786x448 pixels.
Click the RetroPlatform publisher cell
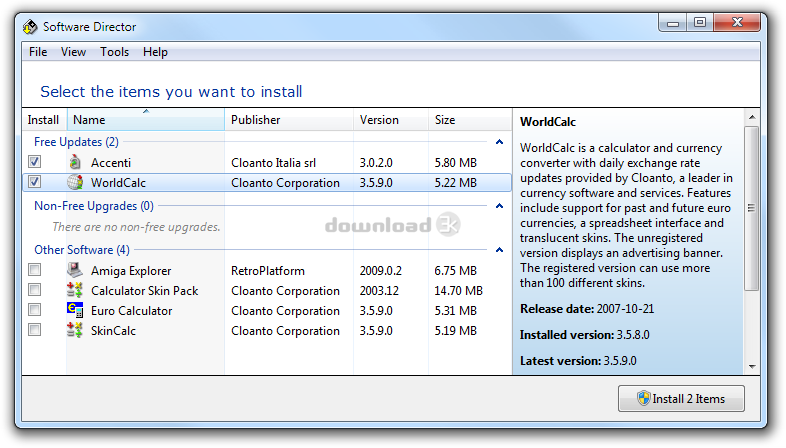click(268, 271)
